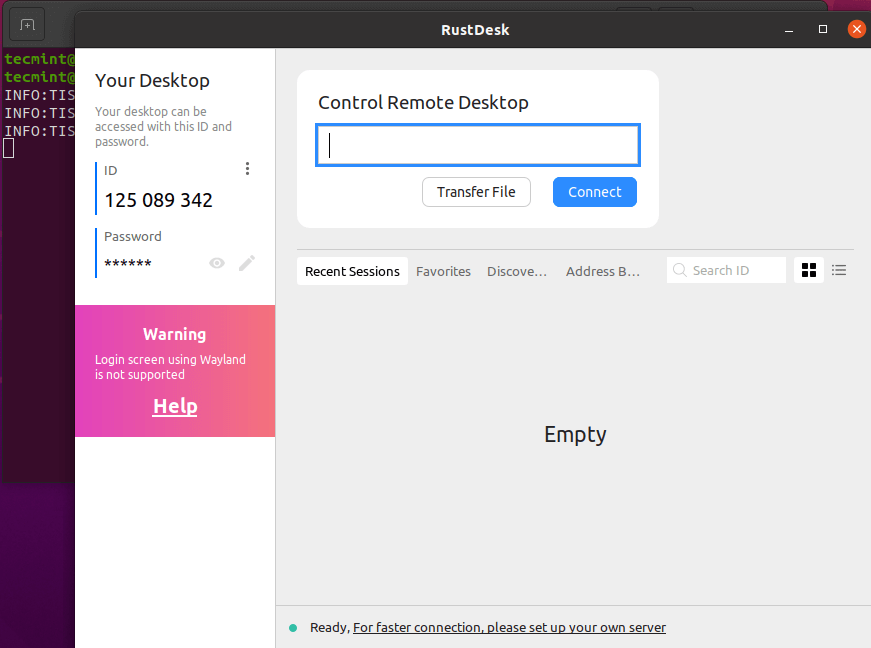Switch to the Favorites tab
This screenshot has height=648, width=871.
pyautogui.click(x=443, y=270)
